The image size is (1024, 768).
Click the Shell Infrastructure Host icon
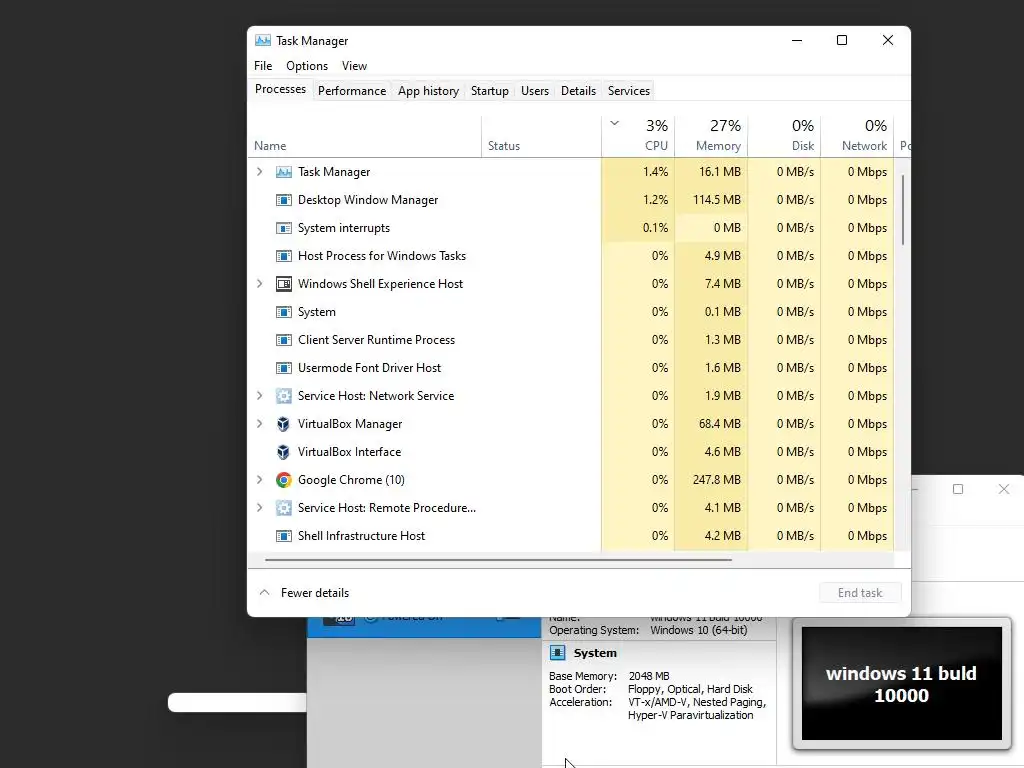(x=283, y=536)
